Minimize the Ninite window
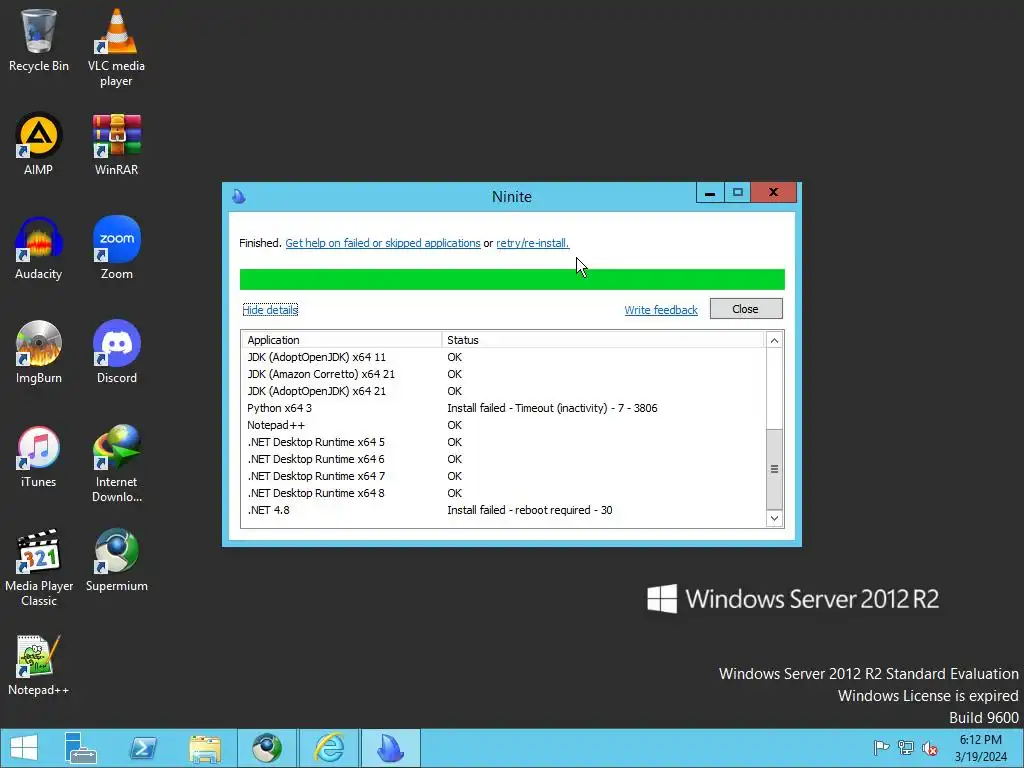The image size is (1024, 768). click(710, 193)
